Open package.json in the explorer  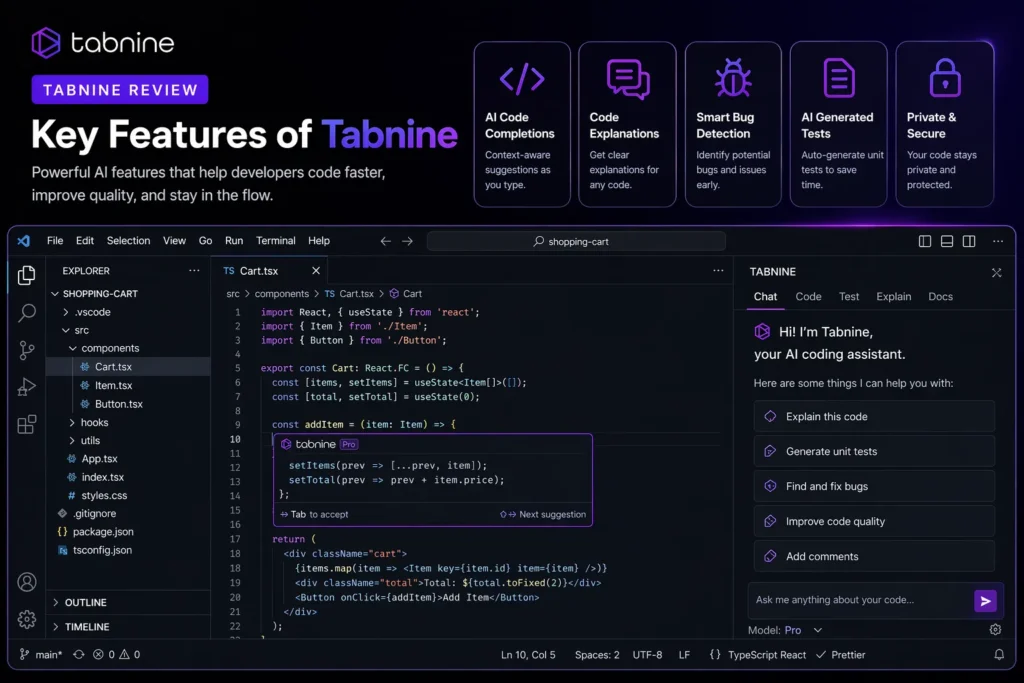[x=128, y=532]
